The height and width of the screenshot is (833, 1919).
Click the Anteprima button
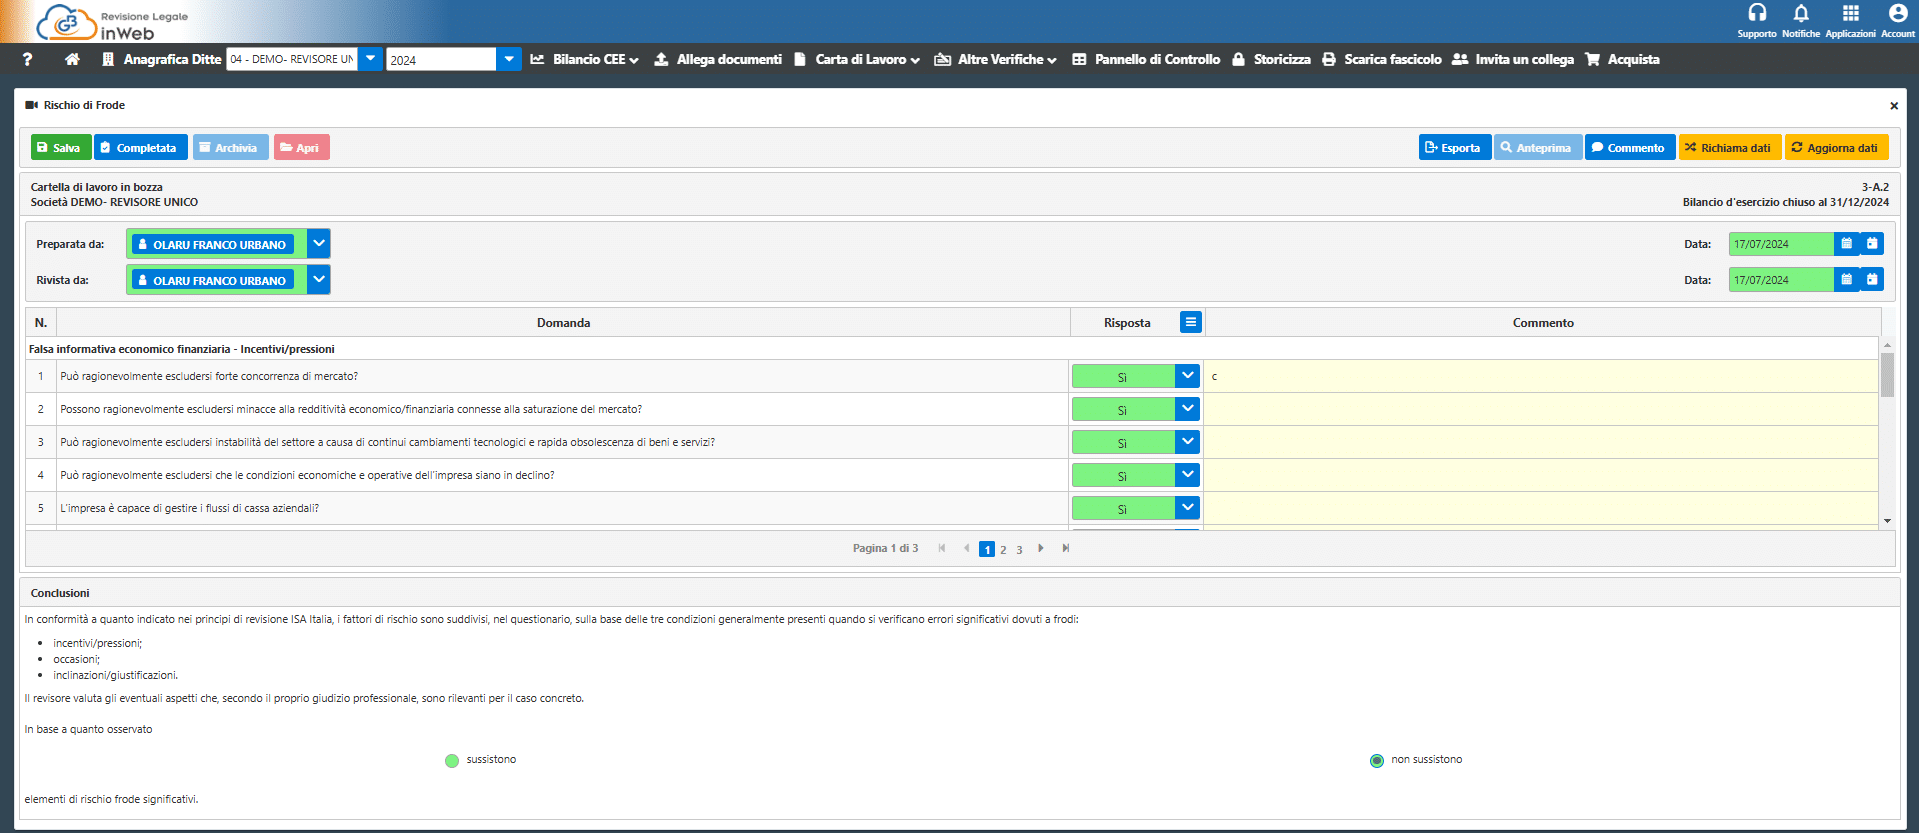pos(1537,147)
